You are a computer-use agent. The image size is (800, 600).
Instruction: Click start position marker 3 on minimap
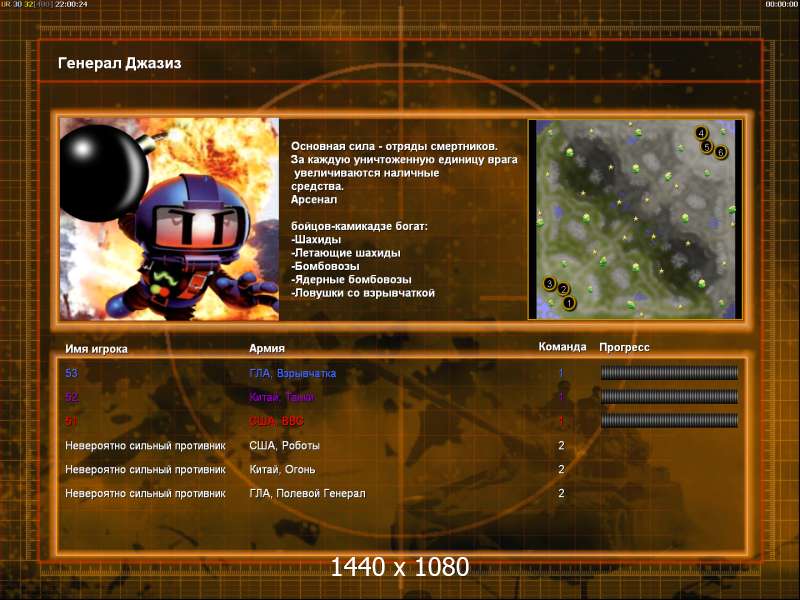pyautogui.click(x=549, y=284)
